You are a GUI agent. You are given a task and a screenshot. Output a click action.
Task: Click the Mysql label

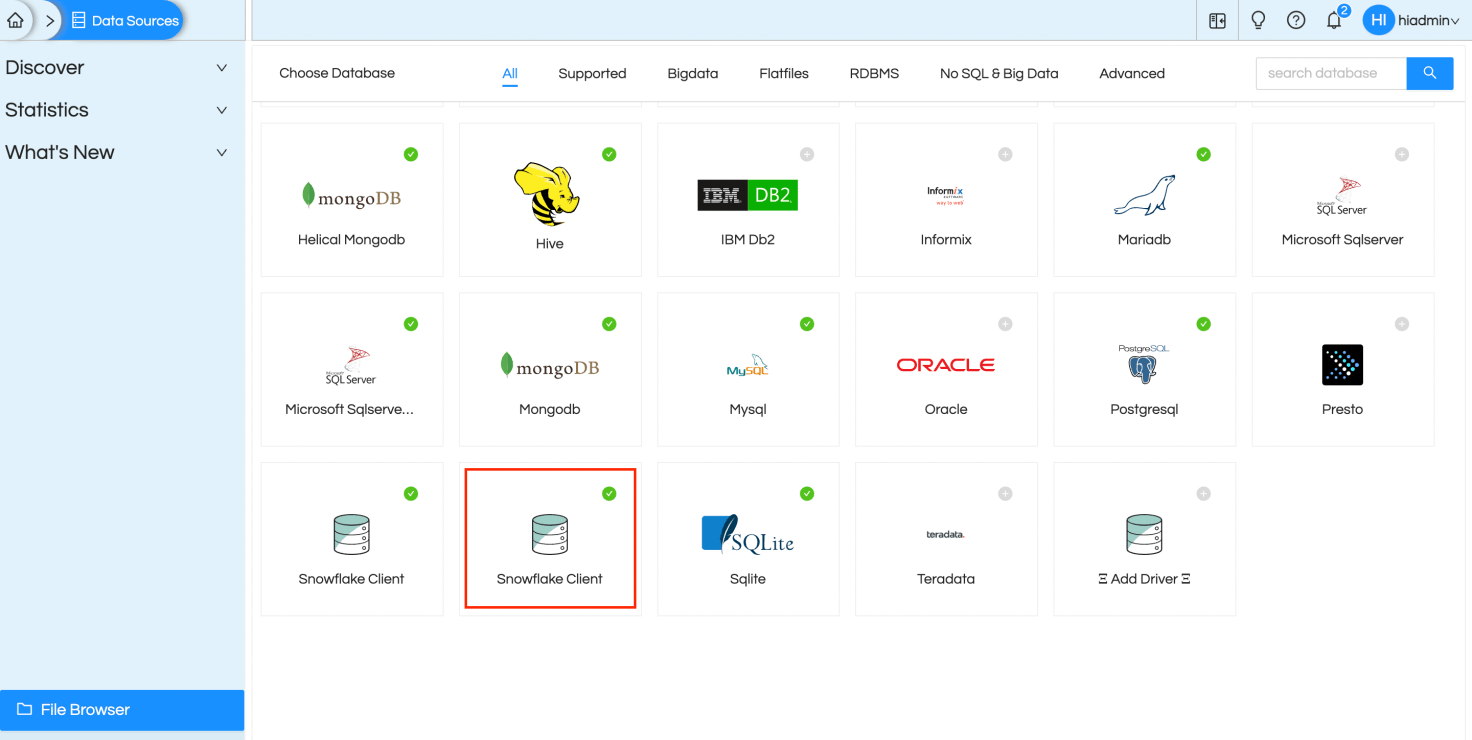pos(748,409)
